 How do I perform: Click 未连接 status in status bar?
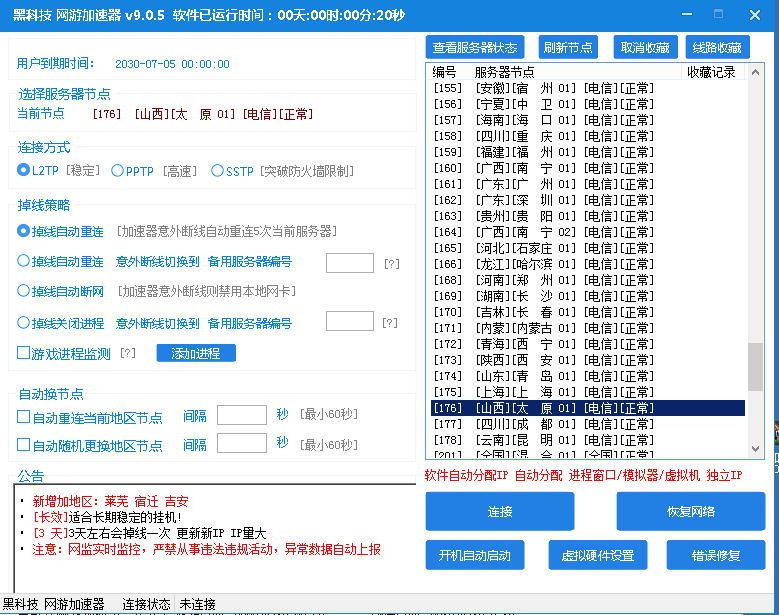[x=197, y=604]
